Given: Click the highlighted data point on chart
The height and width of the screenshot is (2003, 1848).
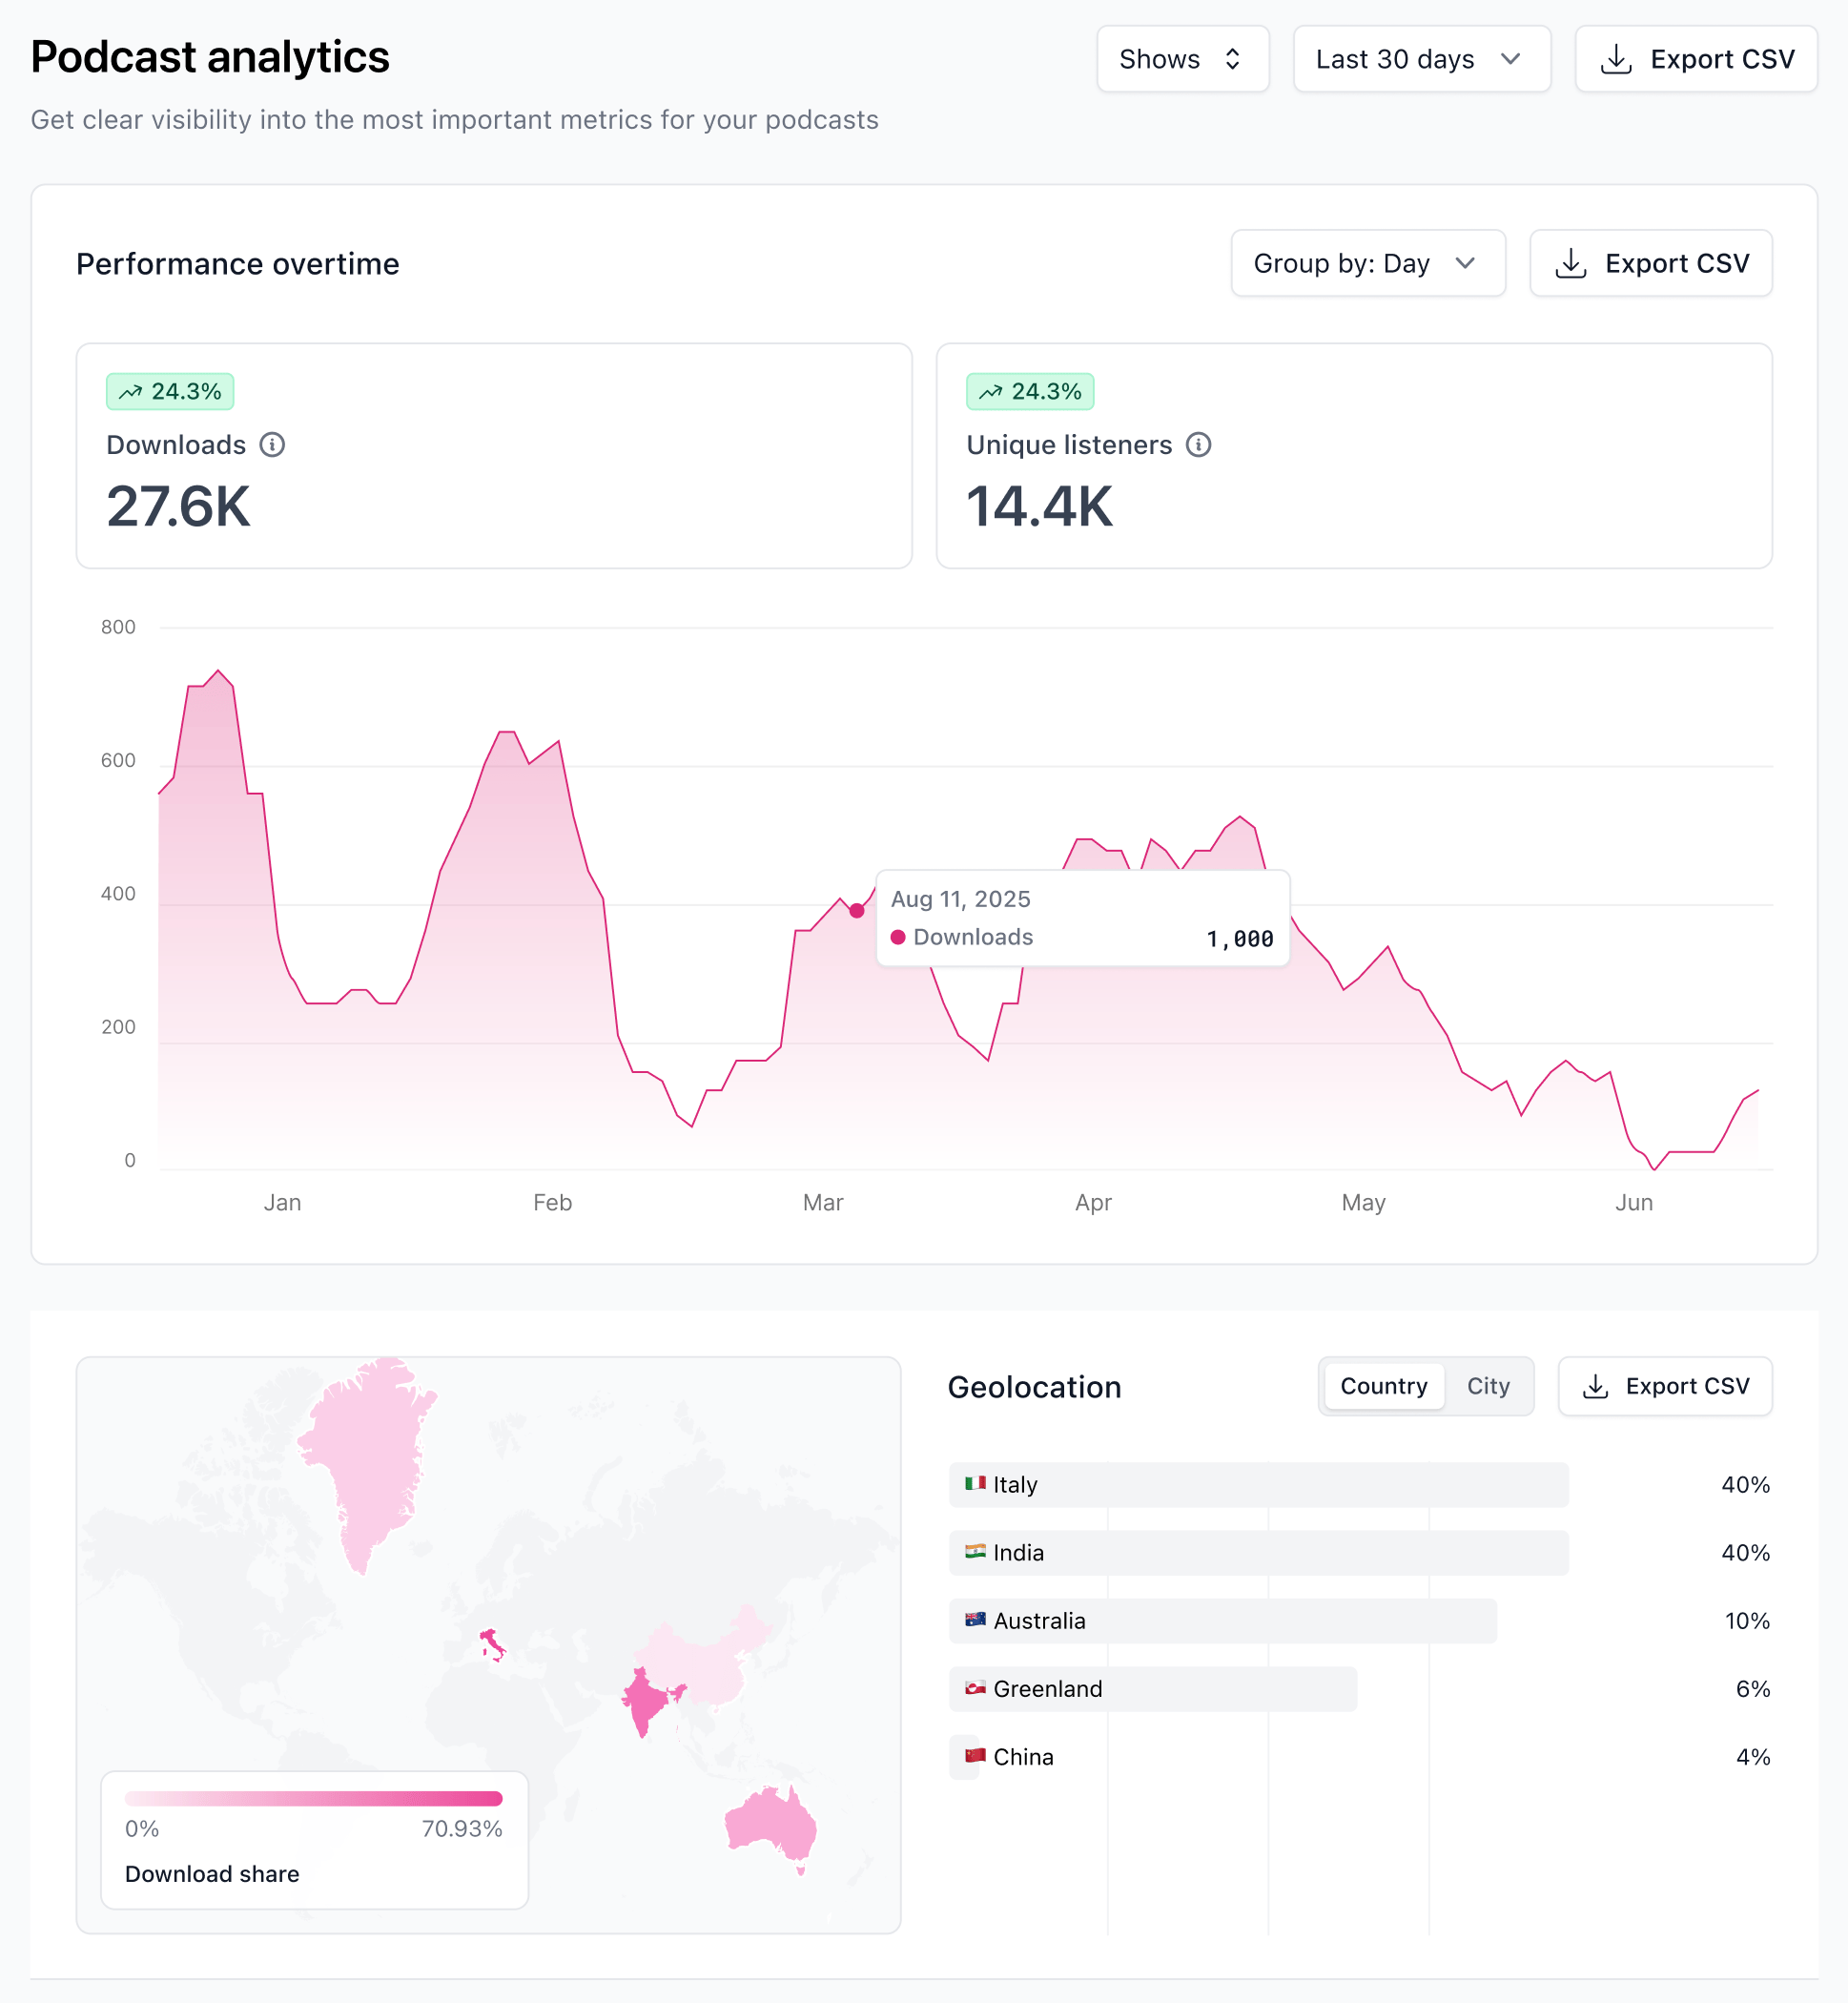Looking at the screenshot, I should coord(857,910).
